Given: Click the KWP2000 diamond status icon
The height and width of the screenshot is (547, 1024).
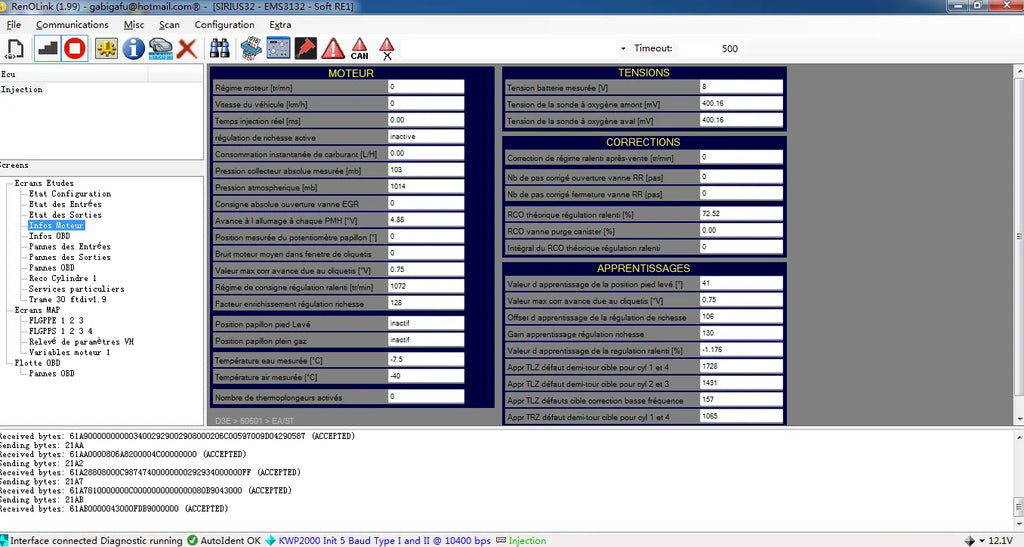Looking at the screenshot, I should 270,540.
